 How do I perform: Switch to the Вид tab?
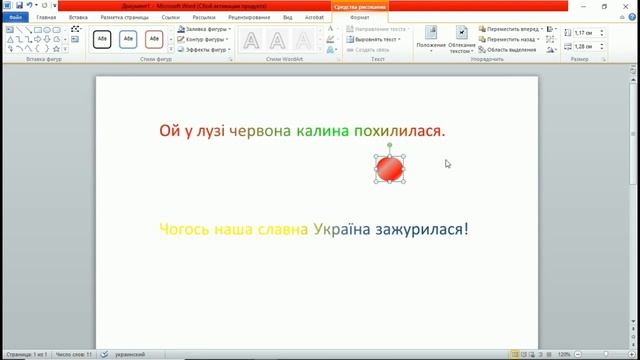click(287, 18)
